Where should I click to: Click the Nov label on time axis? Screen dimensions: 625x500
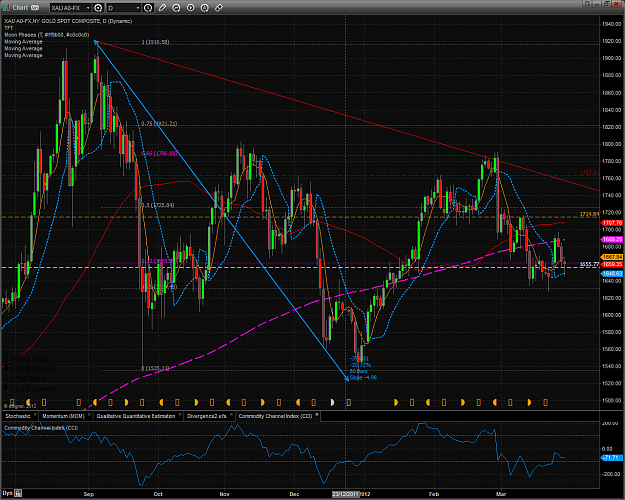224,494
